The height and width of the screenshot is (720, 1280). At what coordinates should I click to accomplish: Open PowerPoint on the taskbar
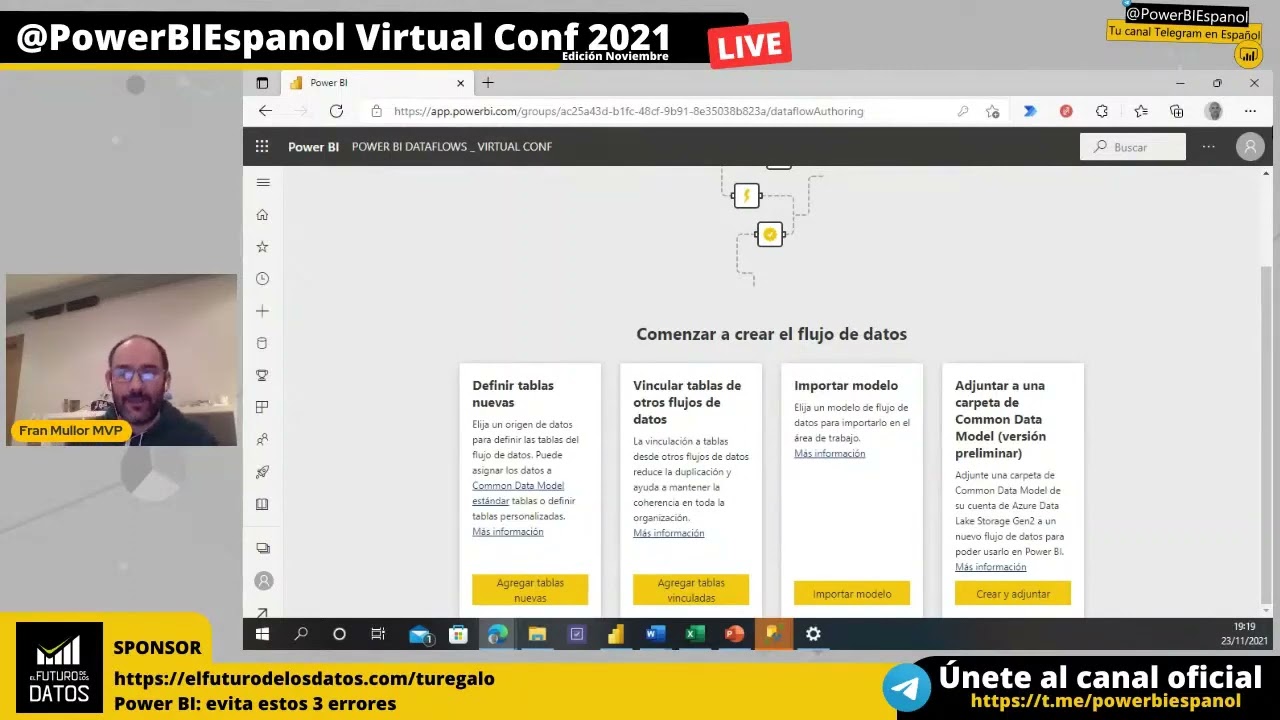click(734, 634)
